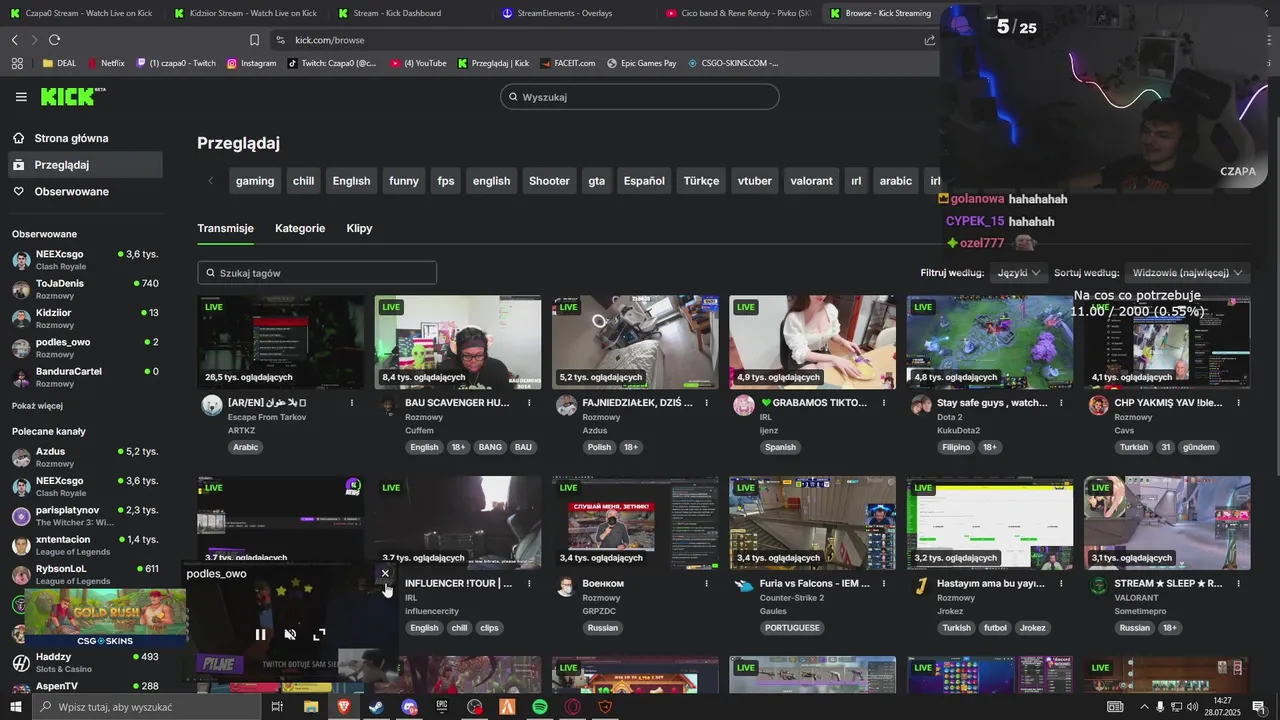Filter by Türkçe tag chip
Screen dimensions: 1280x720
pos(701,181)
